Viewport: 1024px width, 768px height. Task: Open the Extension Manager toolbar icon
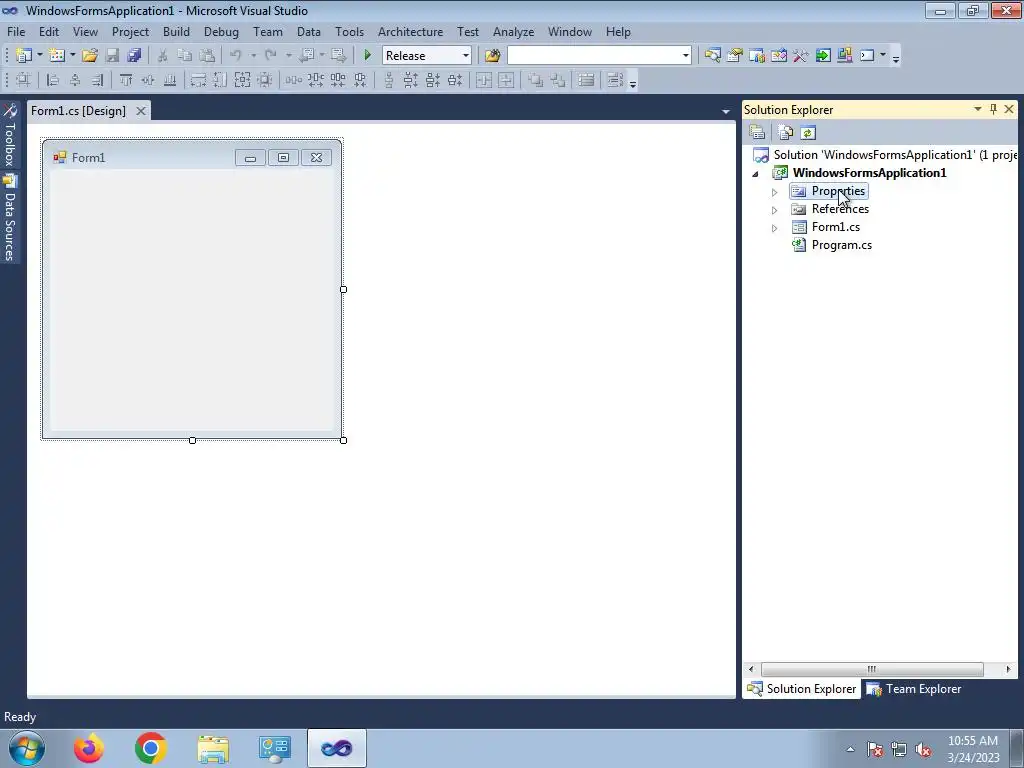[844, 56]
